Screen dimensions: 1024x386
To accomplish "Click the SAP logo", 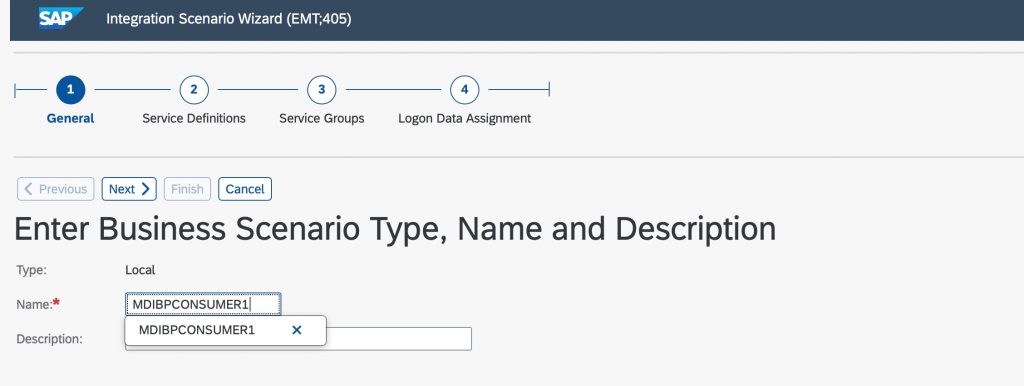I will (x=61, y=18).
